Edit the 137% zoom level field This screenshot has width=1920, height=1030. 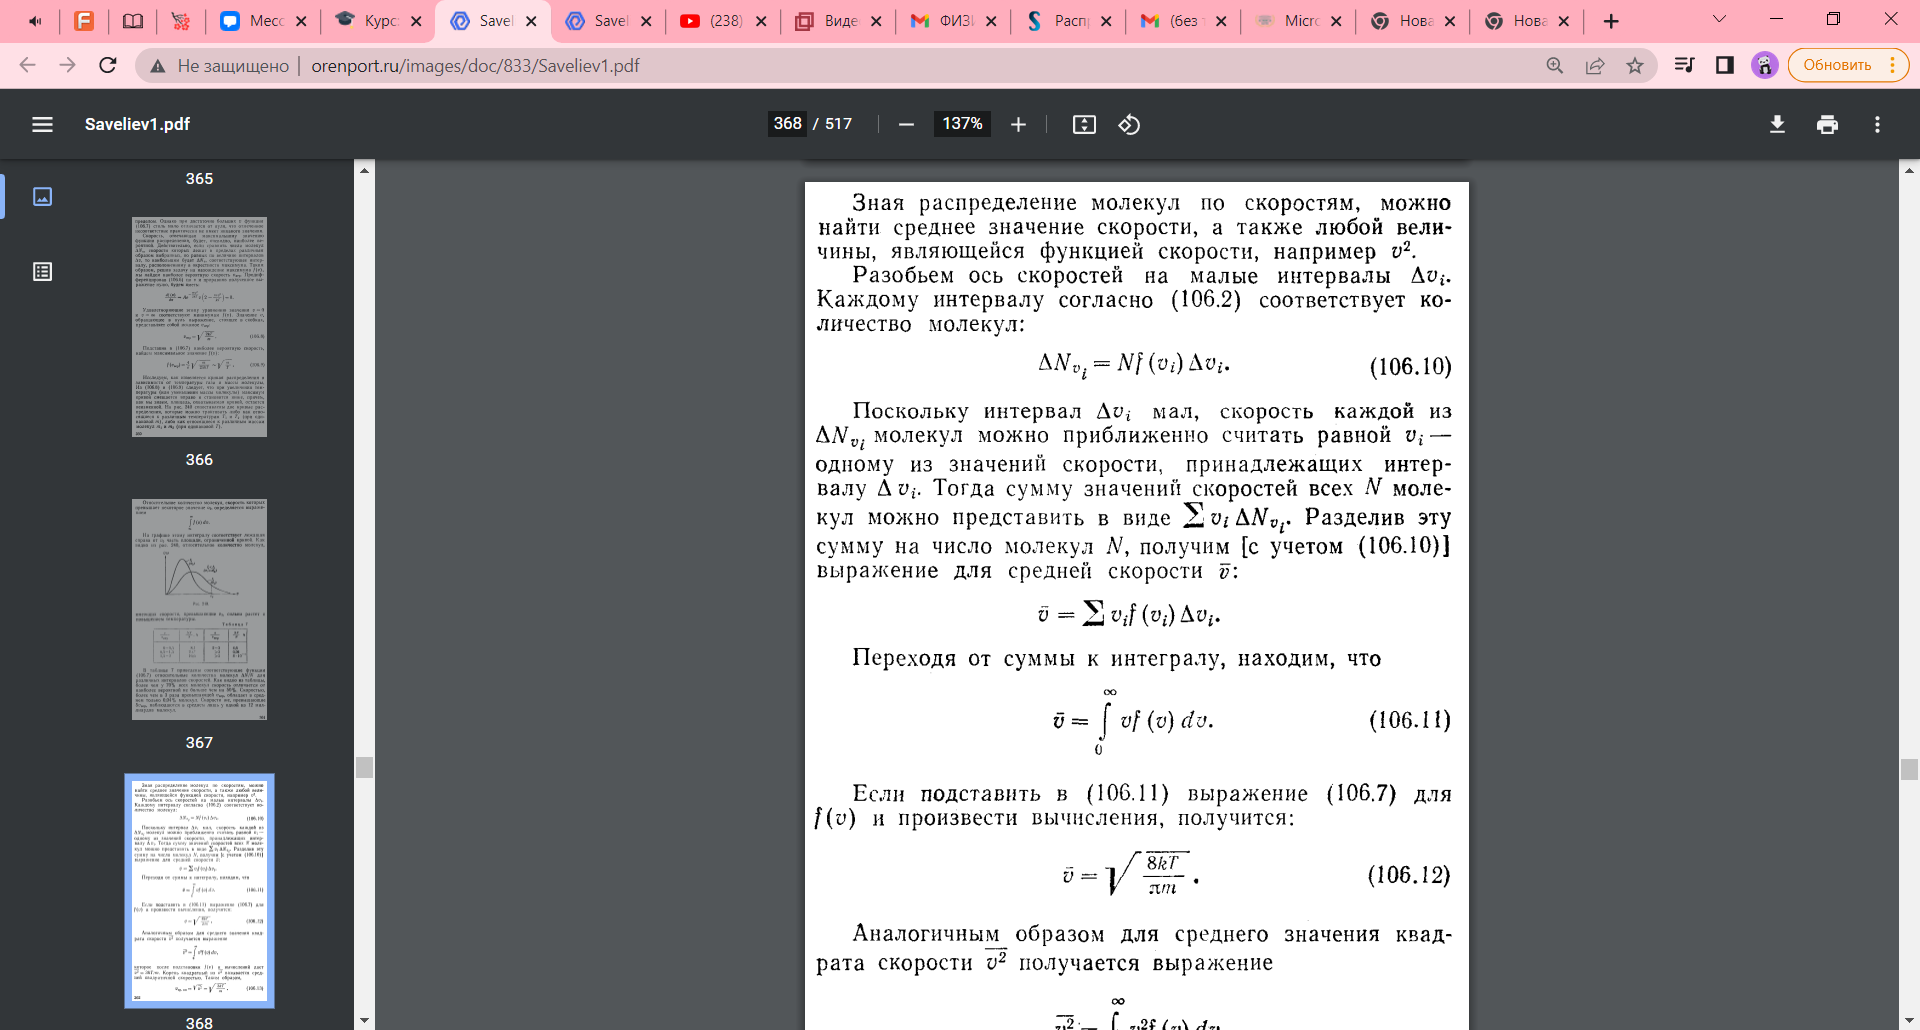[x=962, y=123]
